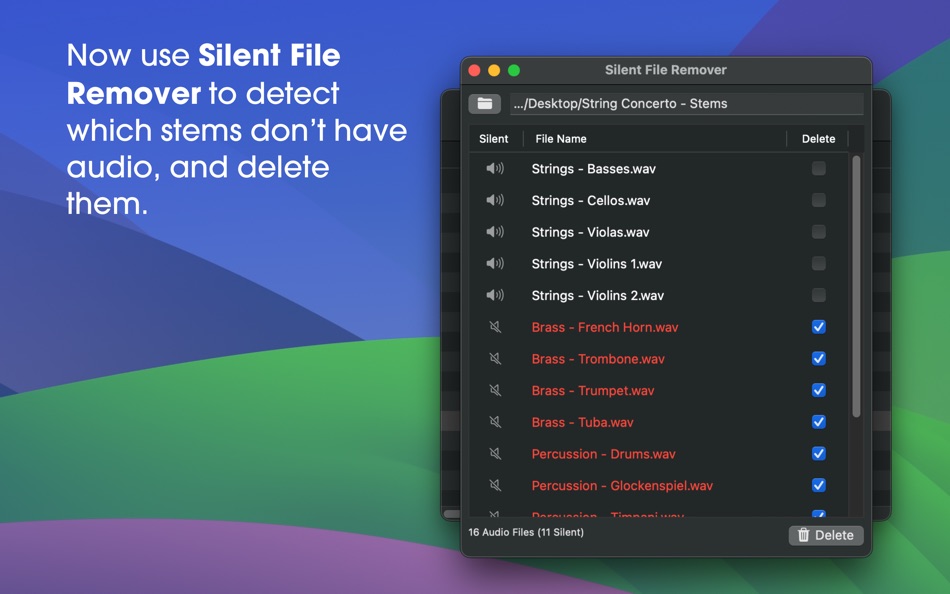Select Strings - Violins 2.wav file name
This screenshot has height=594, width=950.
[x=597, y=296]
